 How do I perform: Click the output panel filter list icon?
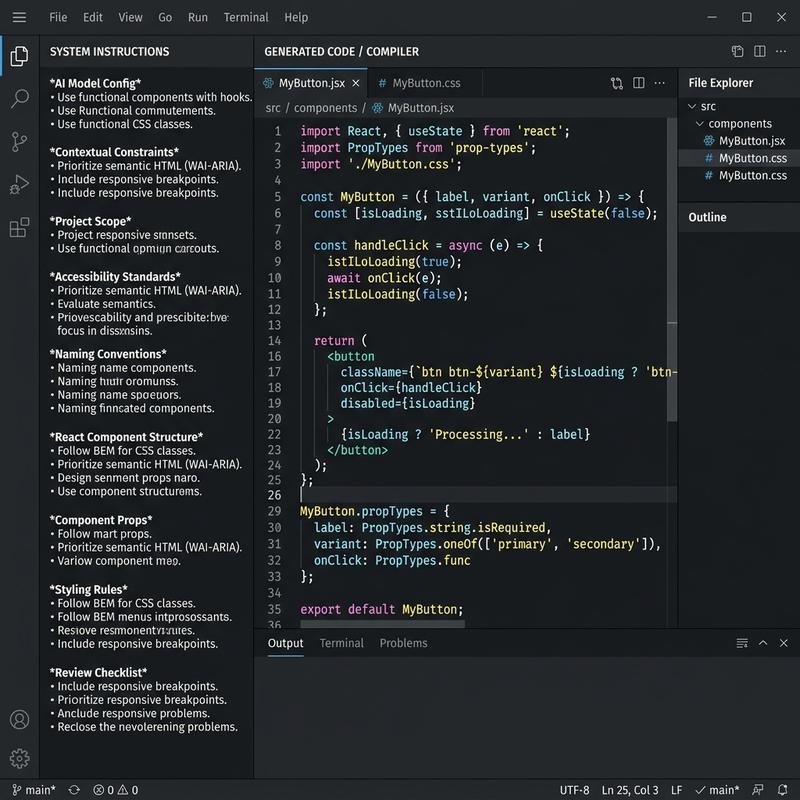click(x=742, y=643)
